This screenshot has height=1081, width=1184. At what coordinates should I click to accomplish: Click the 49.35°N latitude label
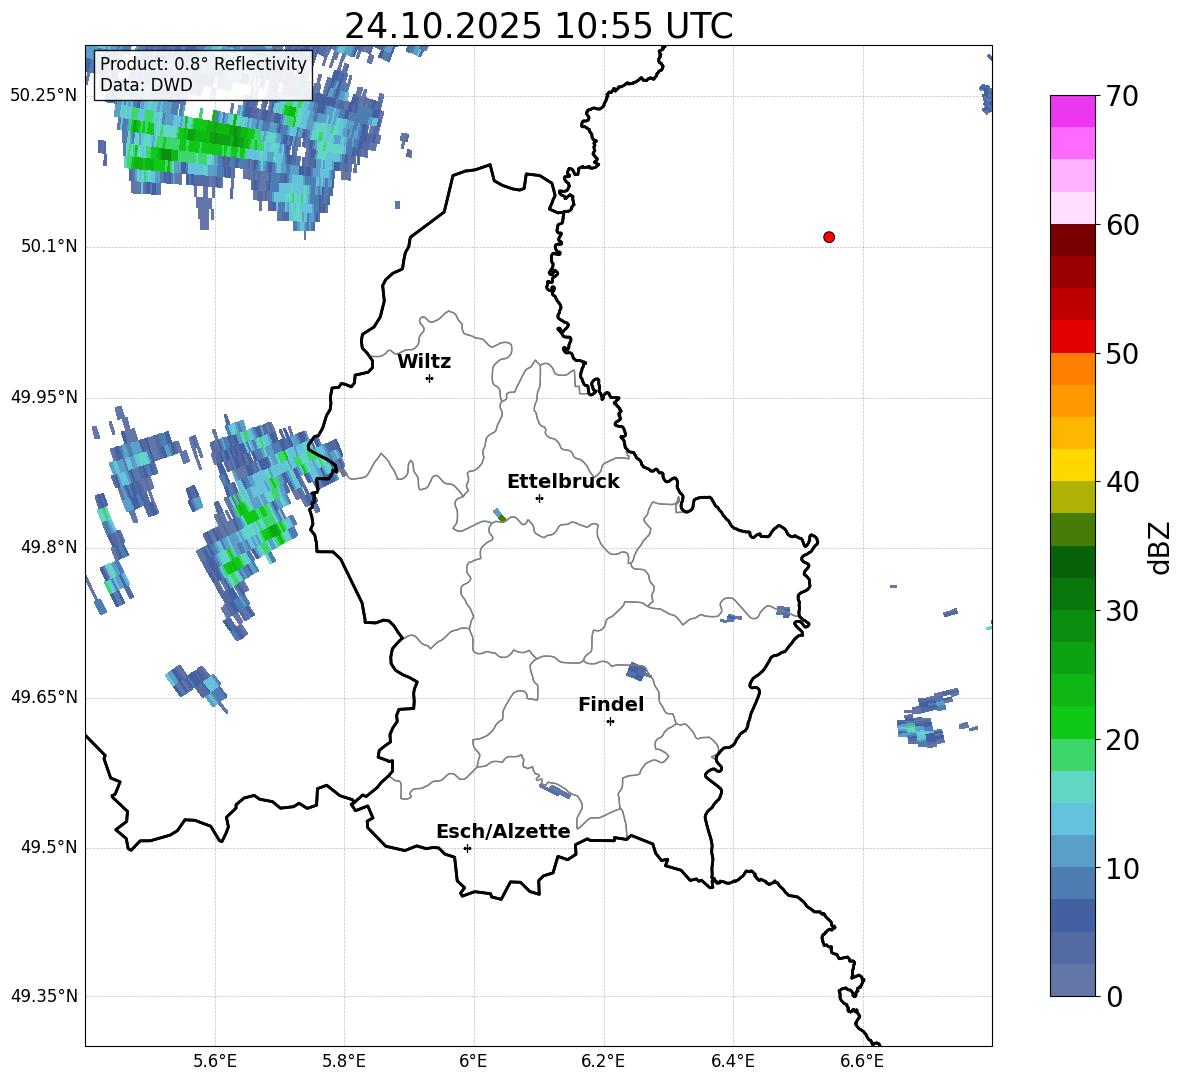[x=44, y=996]
